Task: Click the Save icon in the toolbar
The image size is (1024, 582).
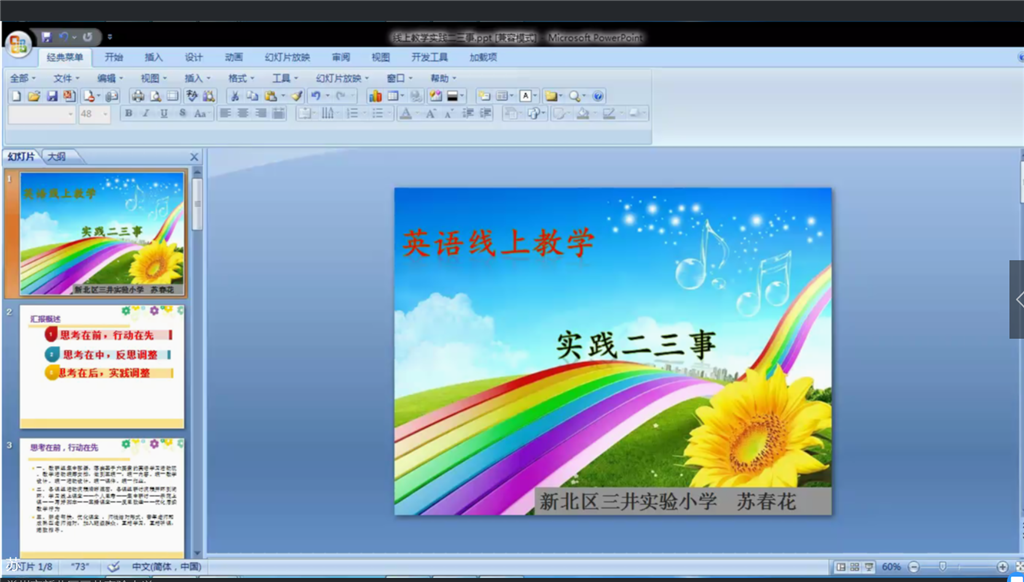Action: click(52, 96)
